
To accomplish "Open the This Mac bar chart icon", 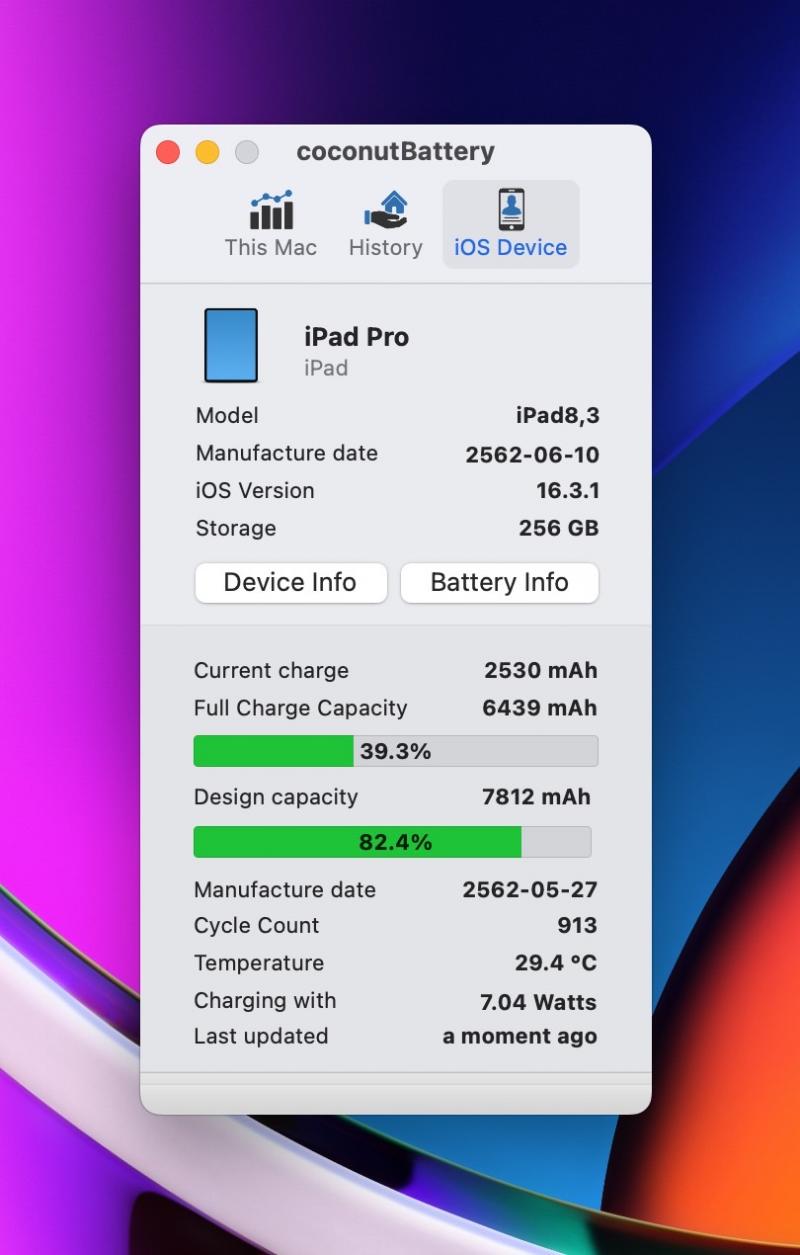I will point(271,210).
